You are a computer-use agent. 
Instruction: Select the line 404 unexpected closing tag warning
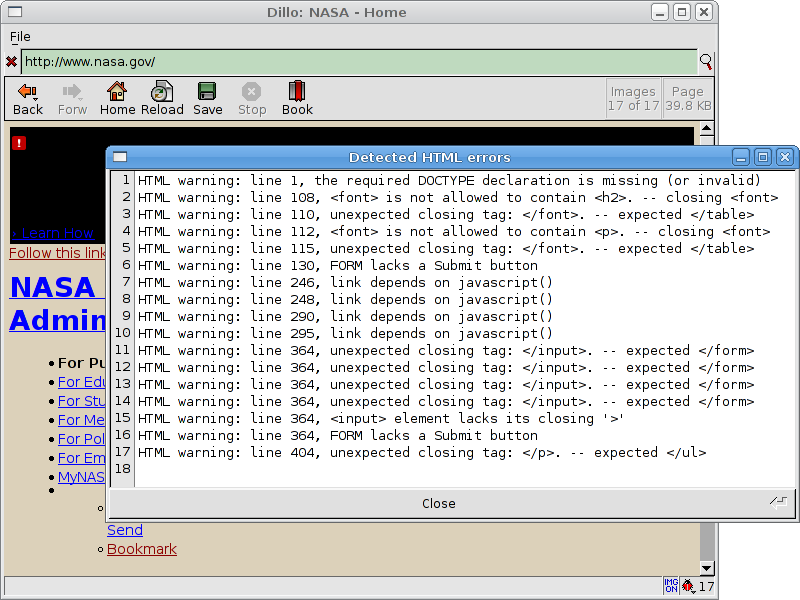[x=422, y=453]
